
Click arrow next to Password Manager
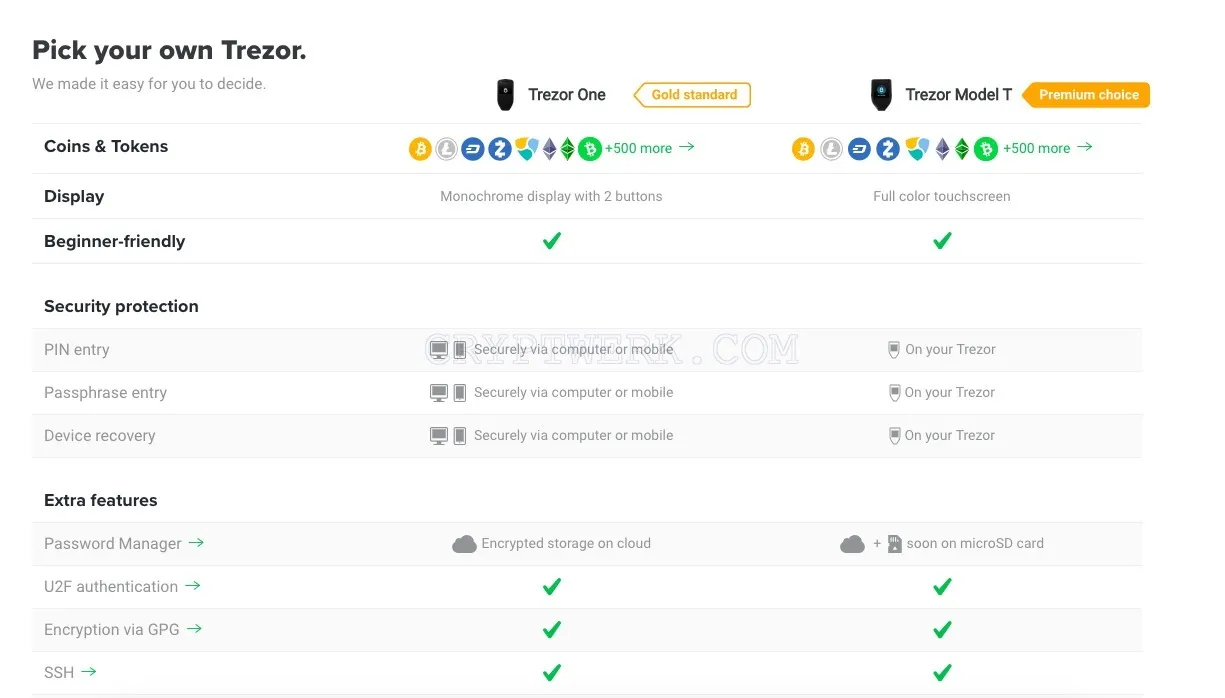tap(196, 543)
